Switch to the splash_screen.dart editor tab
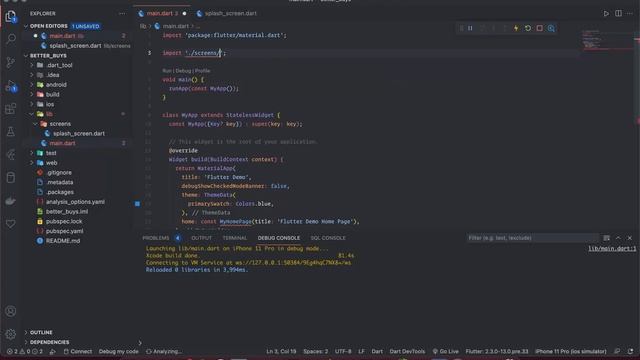This screenshot has height=360, width=640. tap(227, 13)
